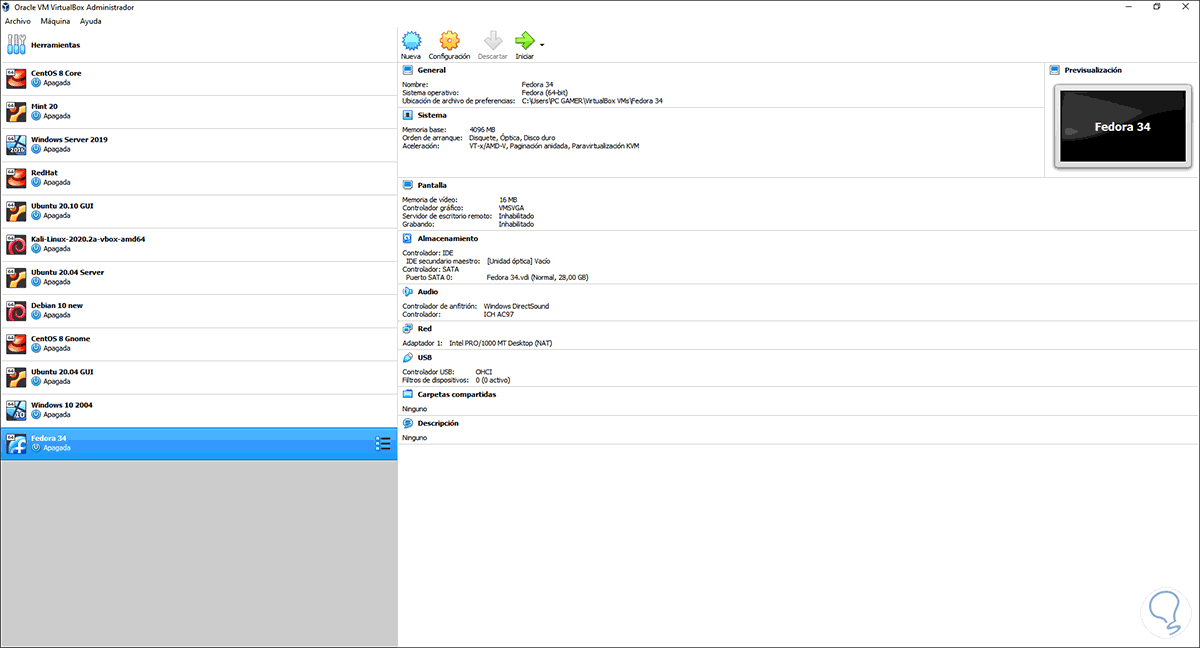Open the General settings link
1200x648 pixels.
coord(432,70)
